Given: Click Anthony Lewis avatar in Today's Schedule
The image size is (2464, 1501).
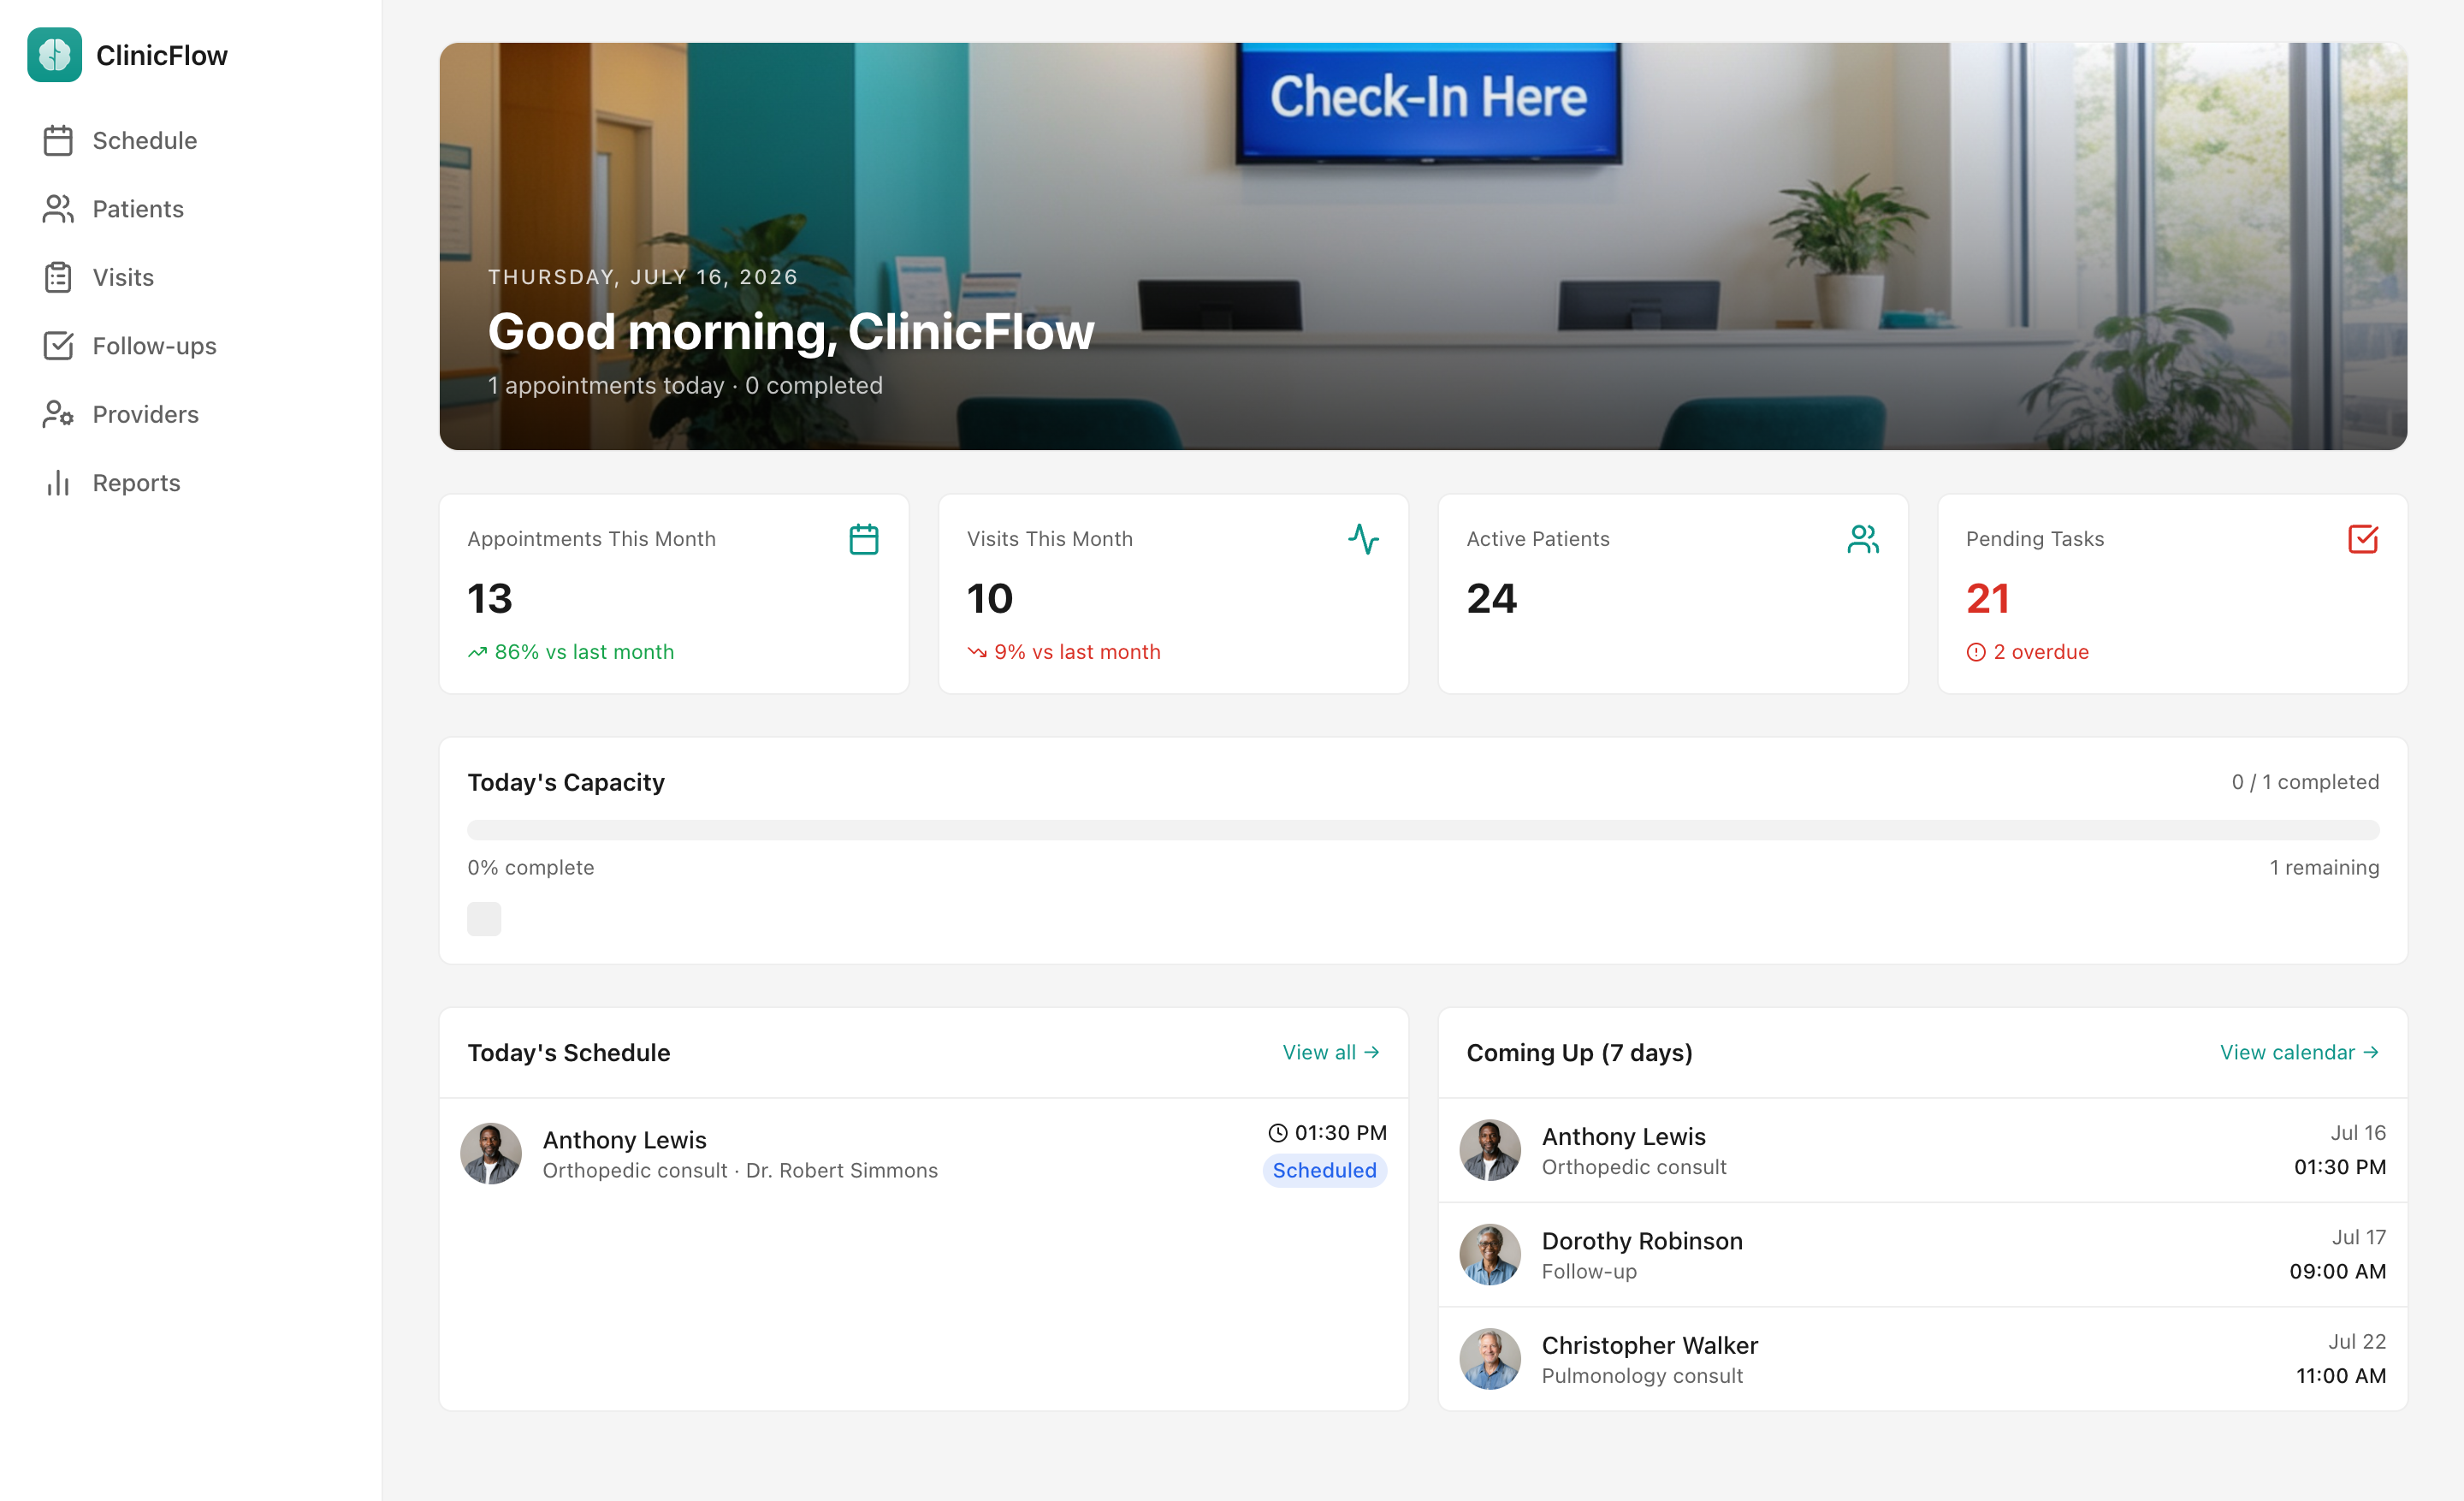Looking at the screenshot, I should (491, 1154).
